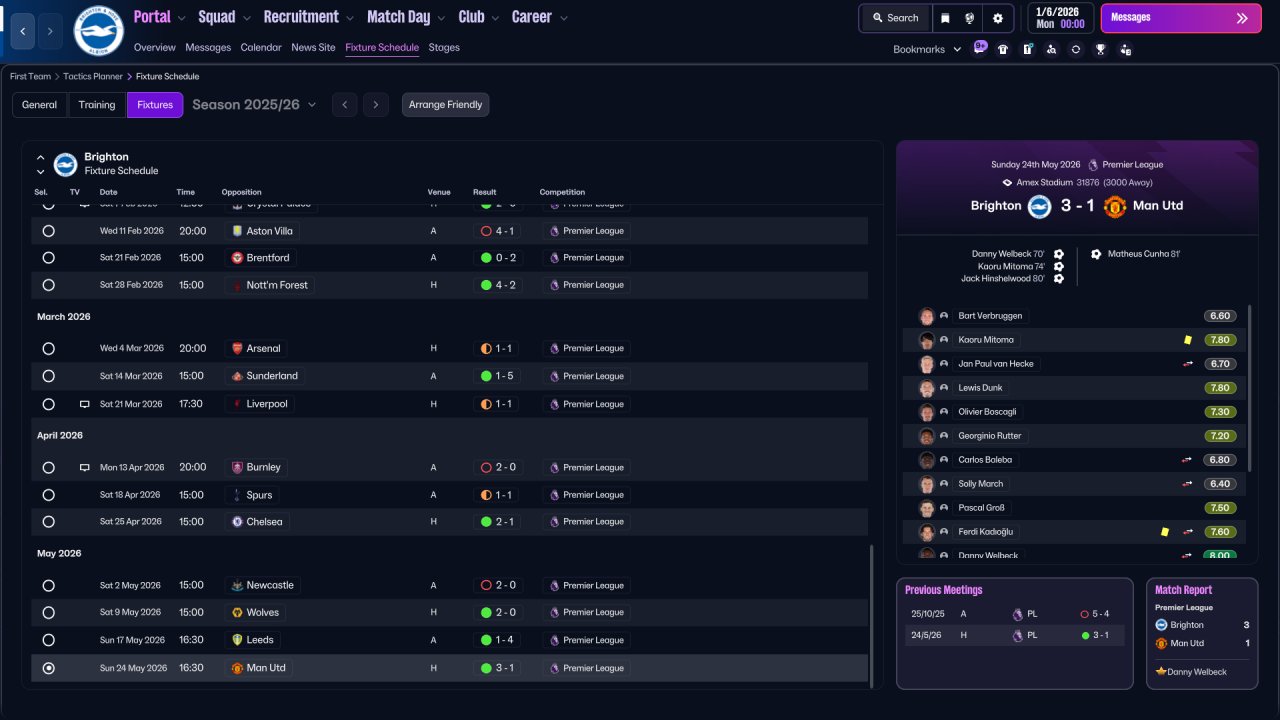Click the circular refresh bookmark icon
This screenshot has height=720, width=1280.
coord(1075,49)
